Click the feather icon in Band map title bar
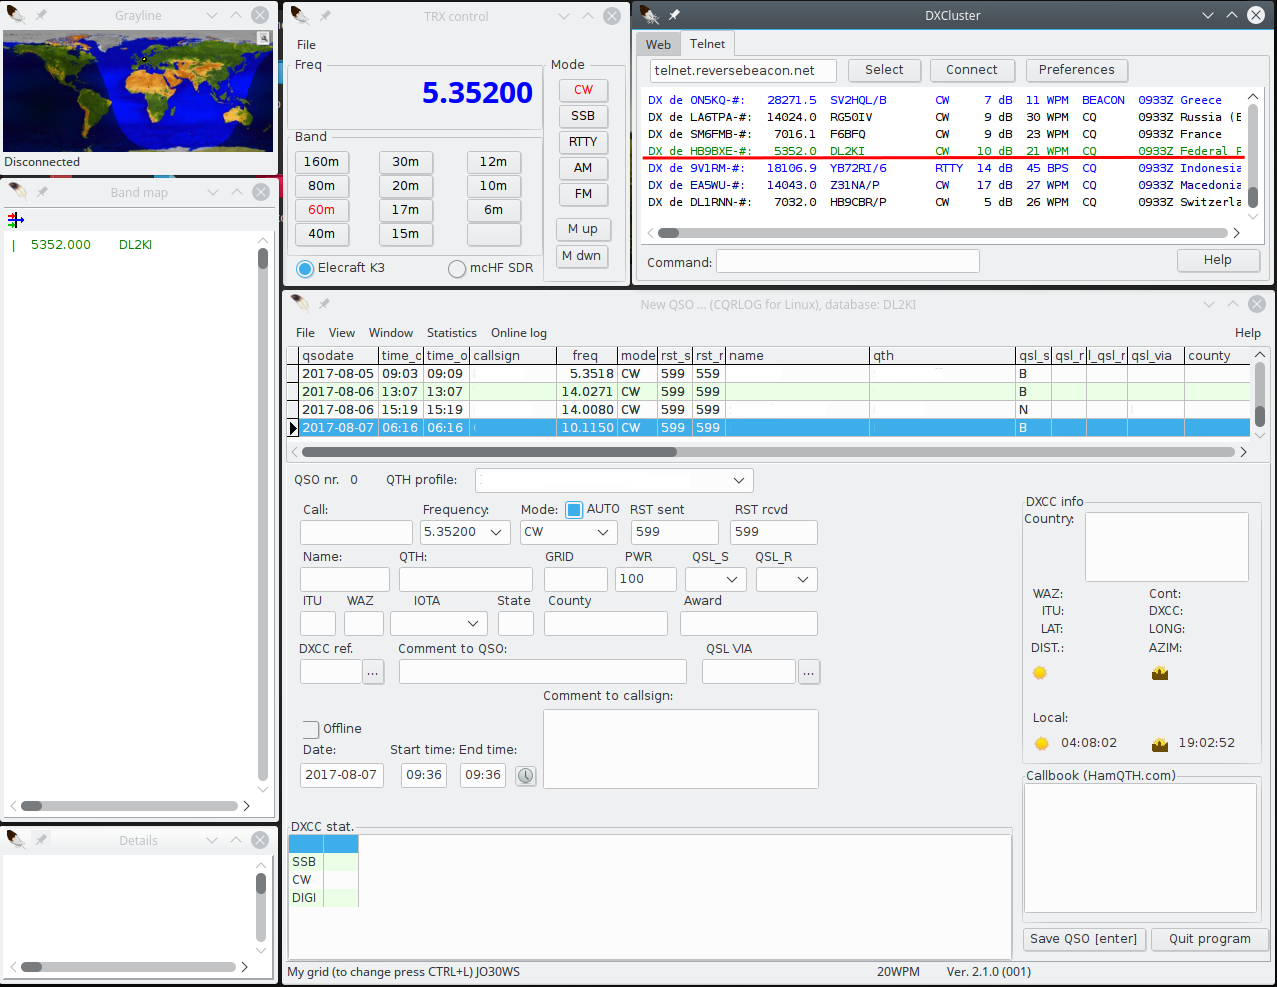Screen dimensions: 1277x987 [17, 191]
